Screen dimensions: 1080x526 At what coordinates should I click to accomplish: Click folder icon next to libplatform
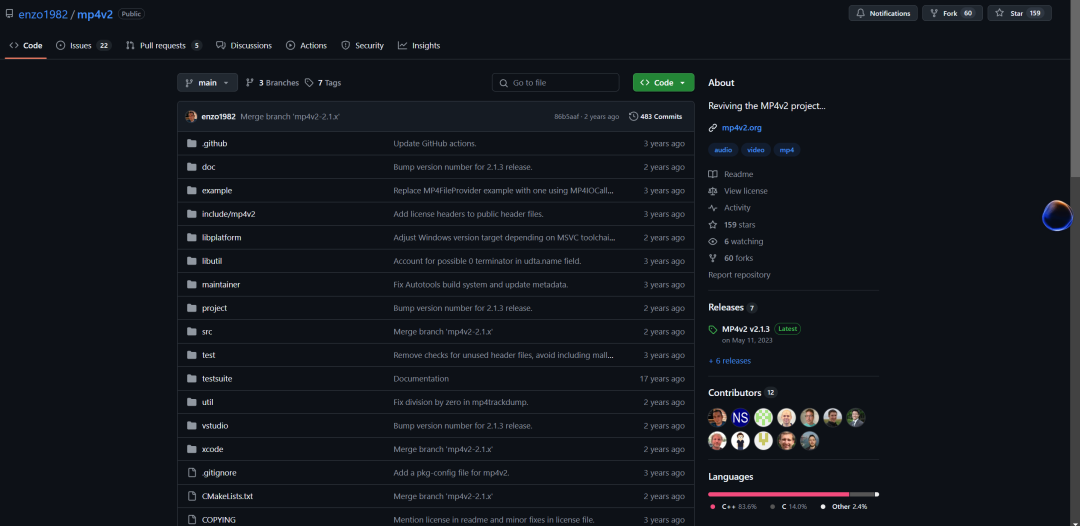click(191, 238)
